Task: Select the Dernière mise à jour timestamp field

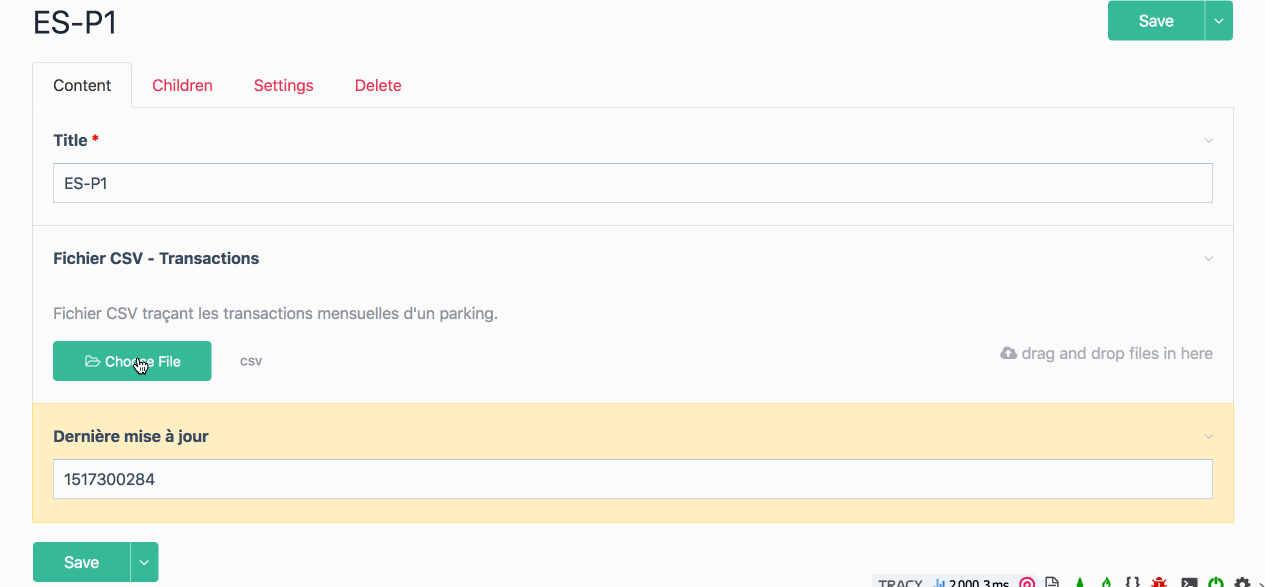Action: pos(632,479)
